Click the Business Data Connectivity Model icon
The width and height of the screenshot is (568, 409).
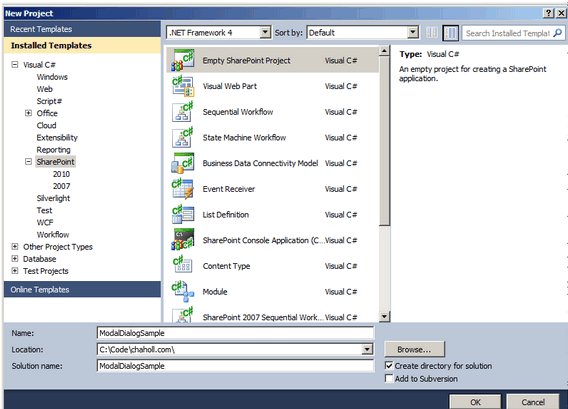[x=183, y=163]
